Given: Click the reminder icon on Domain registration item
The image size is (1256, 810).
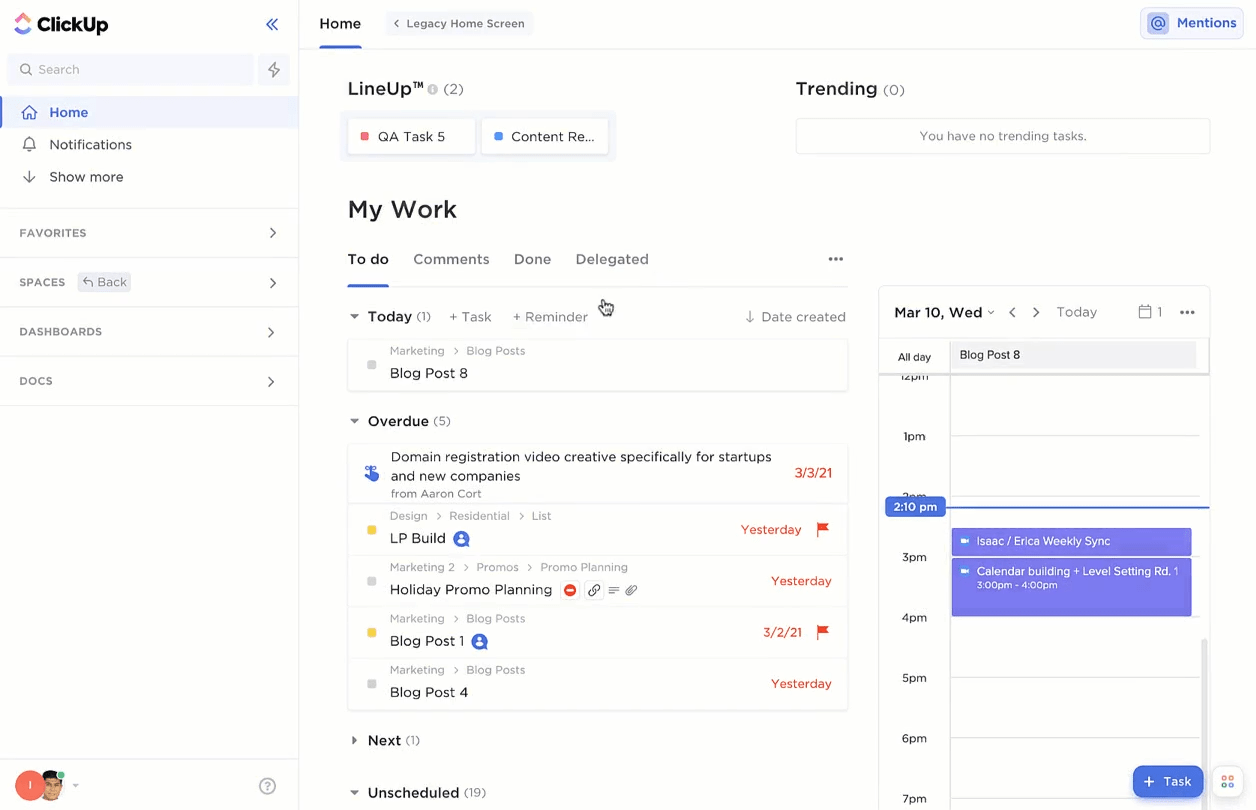Looking at the screenshot, I should 371,473.
